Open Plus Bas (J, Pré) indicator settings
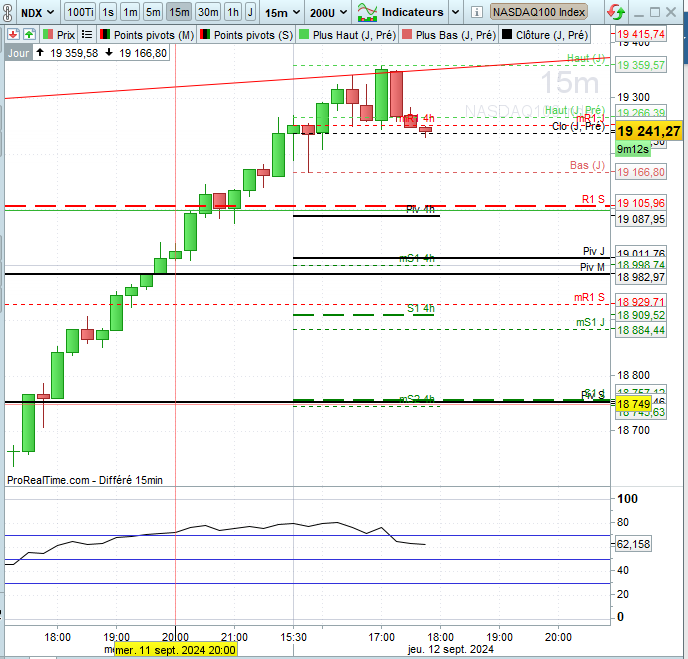 (456, 35)
